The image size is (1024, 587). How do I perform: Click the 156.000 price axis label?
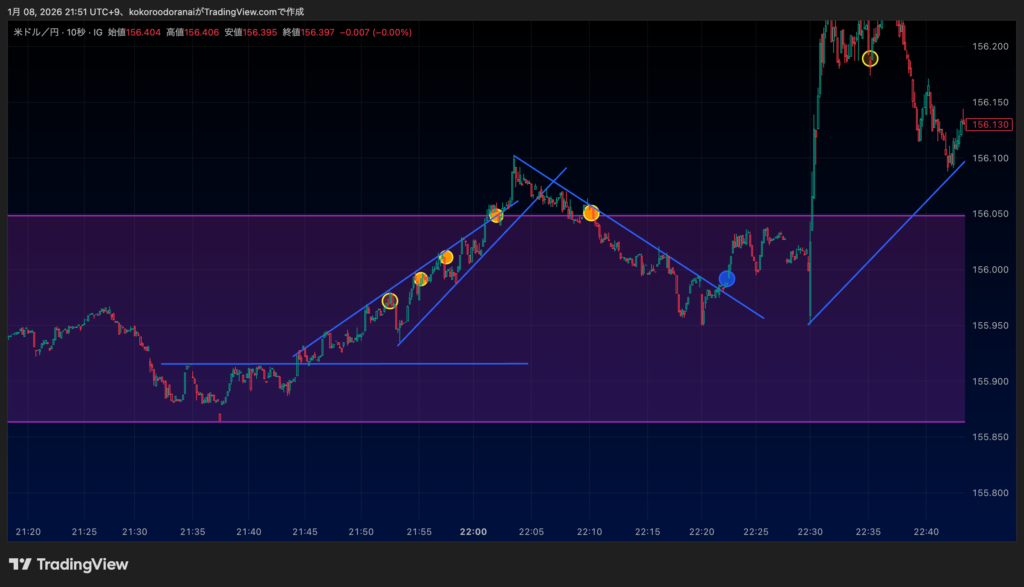[x=990, y=269]
